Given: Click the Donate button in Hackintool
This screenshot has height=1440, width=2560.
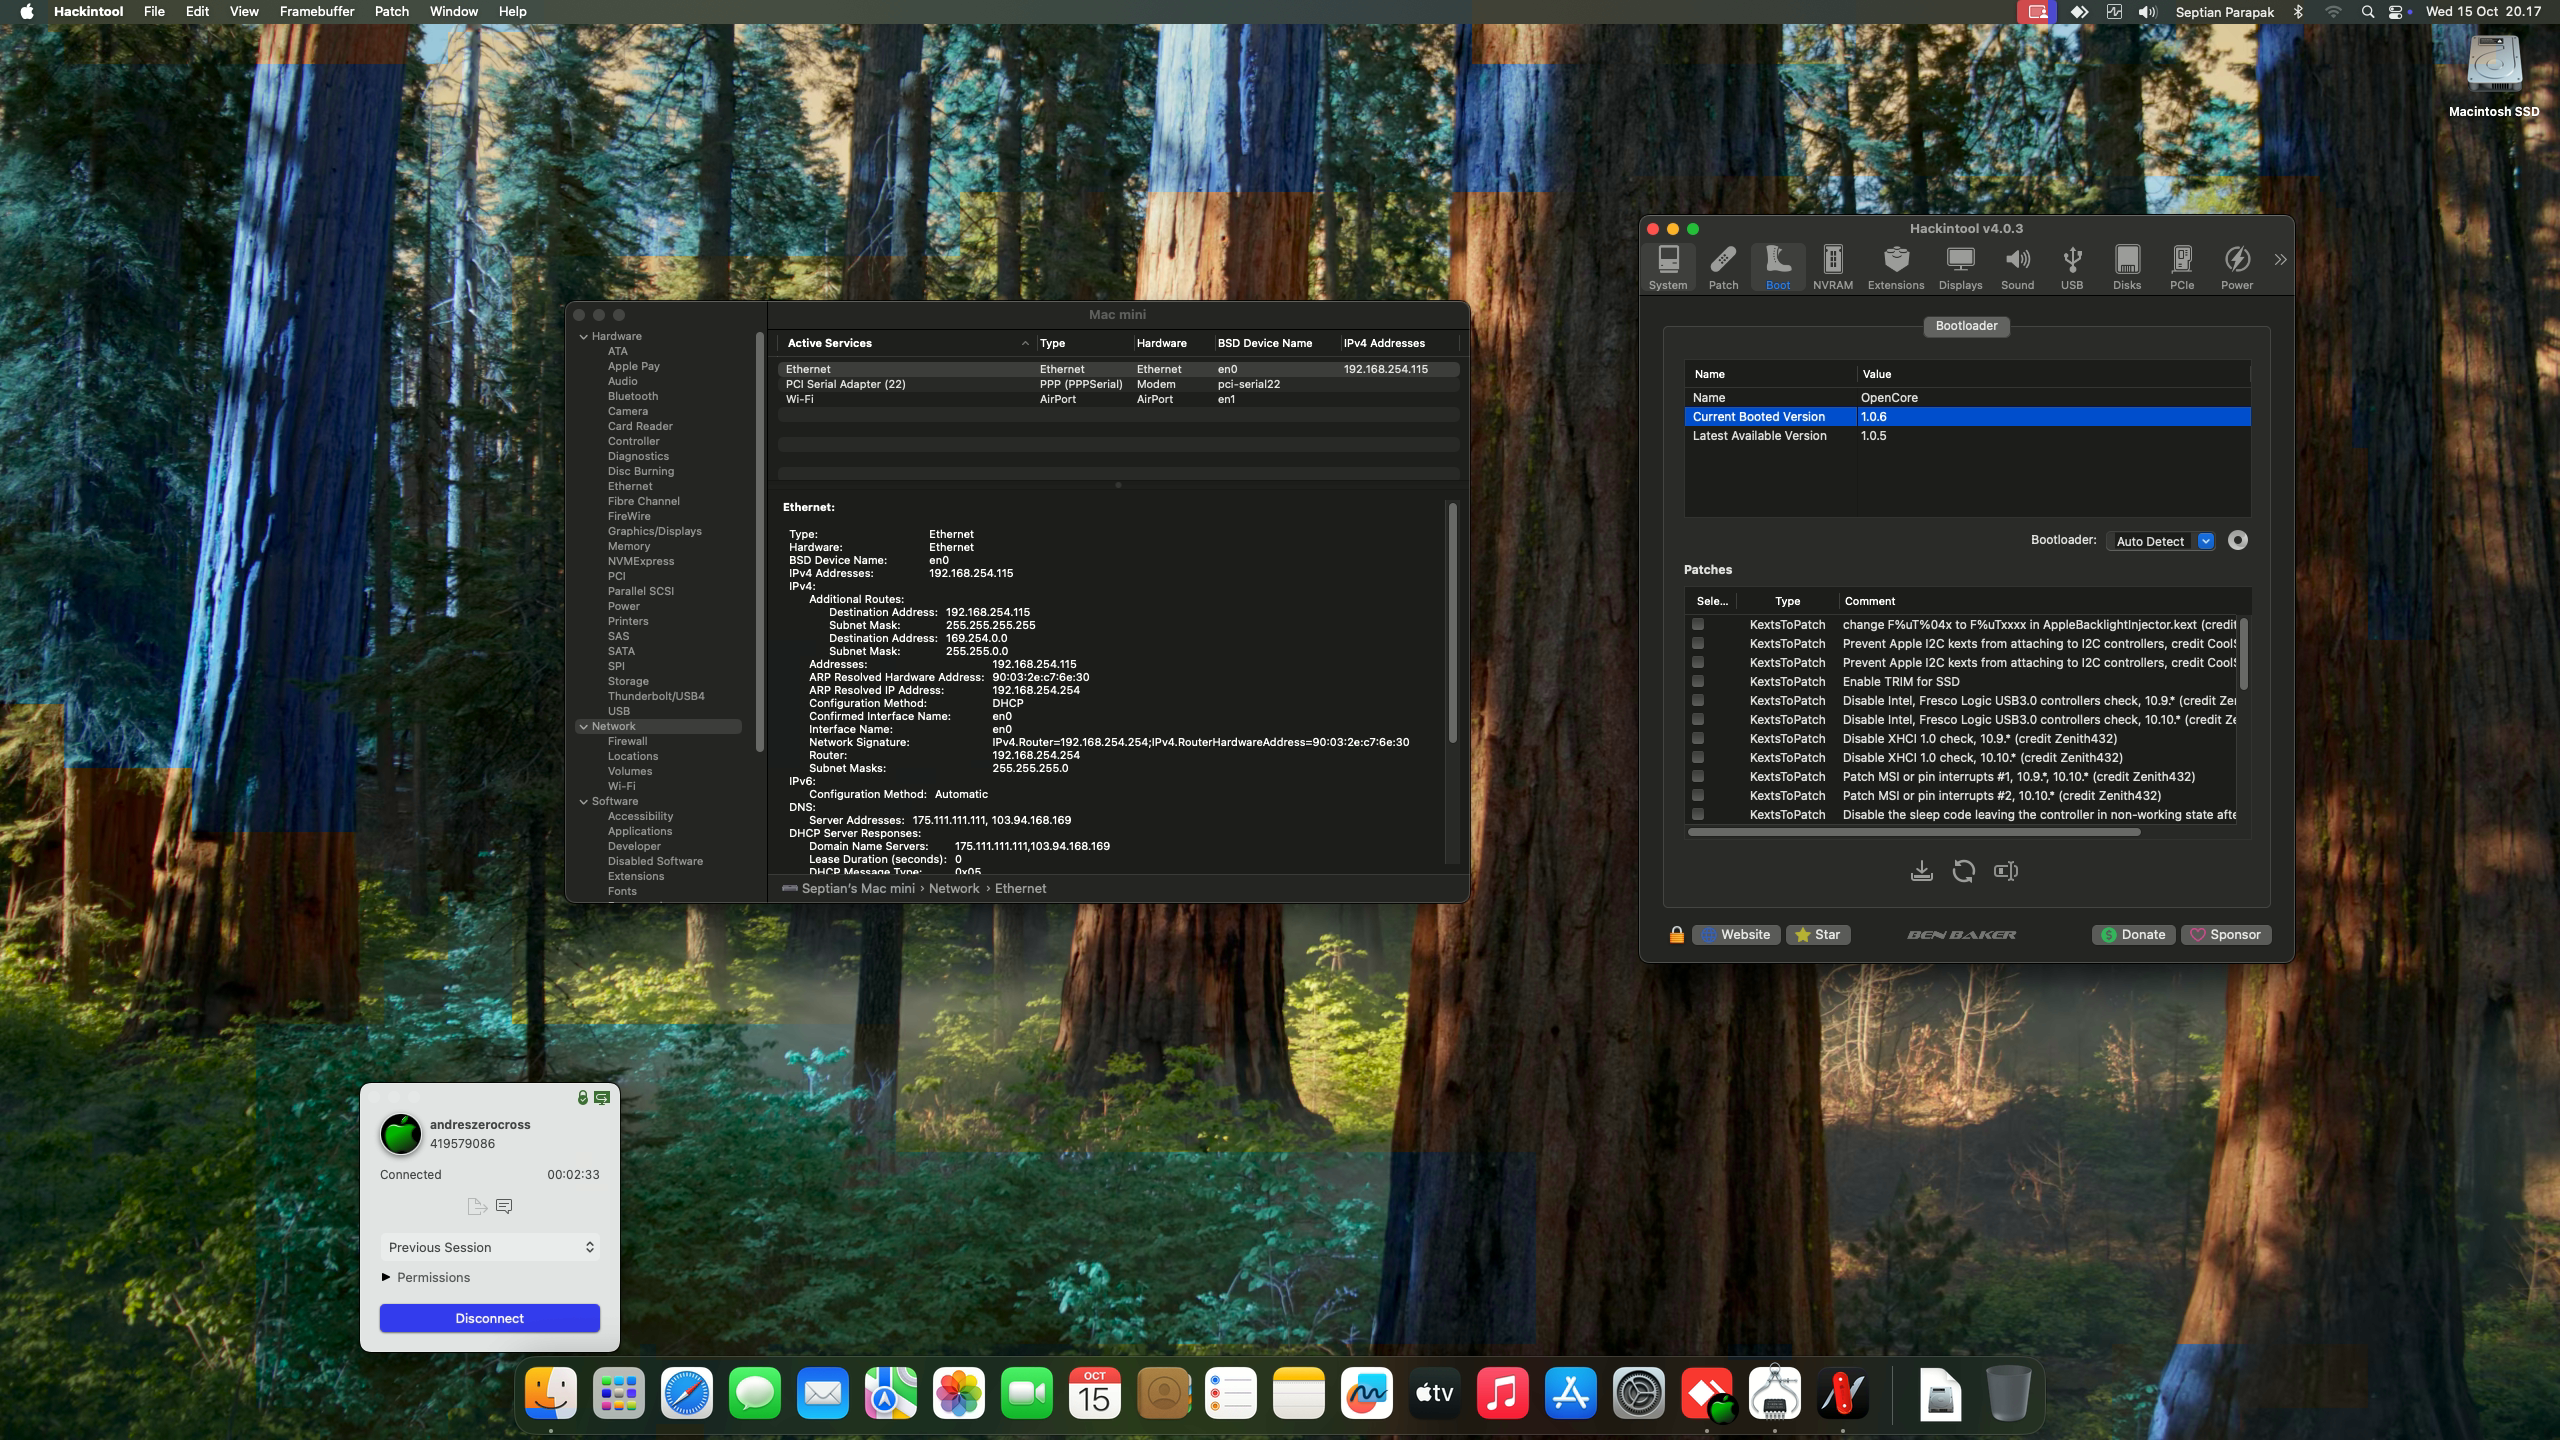Looking at the screenshot, I should (2134, 935).
